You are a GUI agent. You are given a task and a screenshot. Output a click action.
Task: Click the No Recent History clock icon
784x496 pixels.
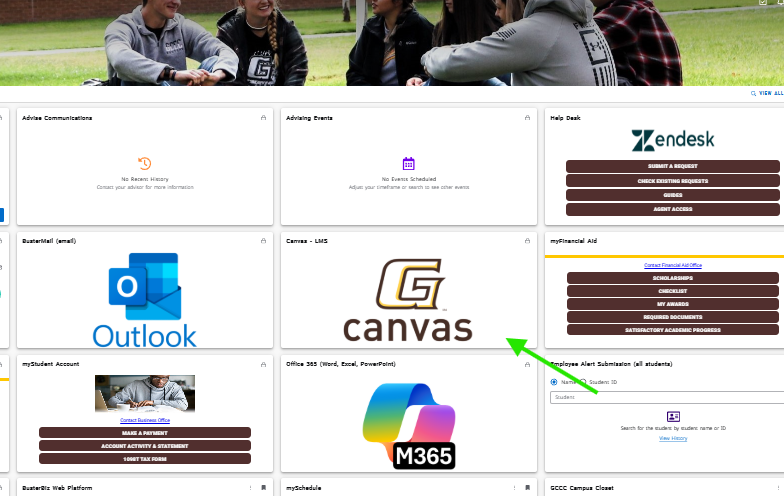pyautogui.click(x=144, y=163)
